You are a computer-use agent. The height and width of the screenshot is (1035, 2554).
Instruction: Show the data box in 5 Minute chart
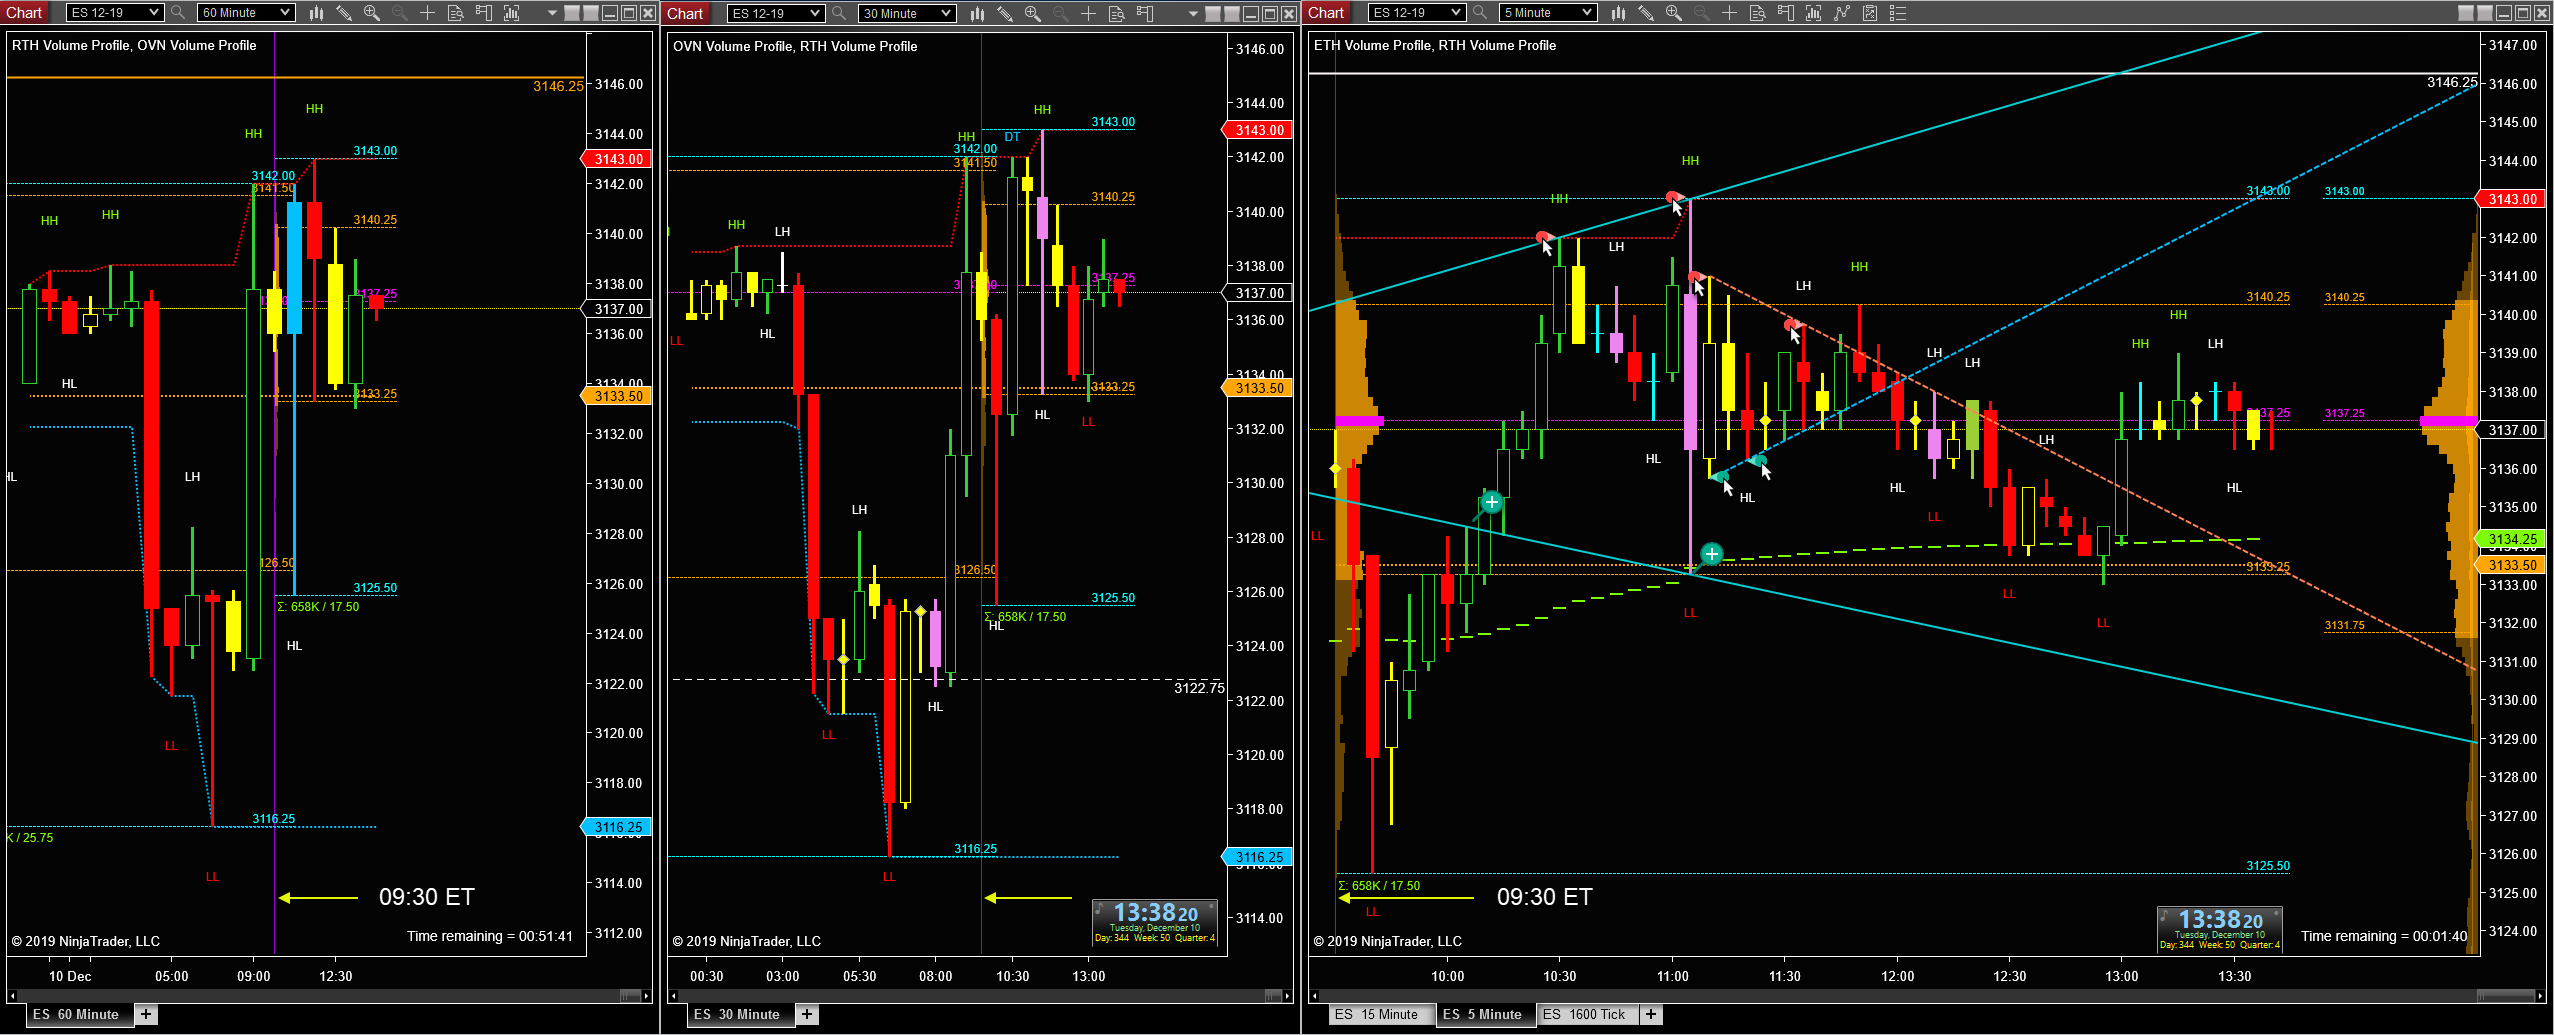click(x=1757, y=13)
